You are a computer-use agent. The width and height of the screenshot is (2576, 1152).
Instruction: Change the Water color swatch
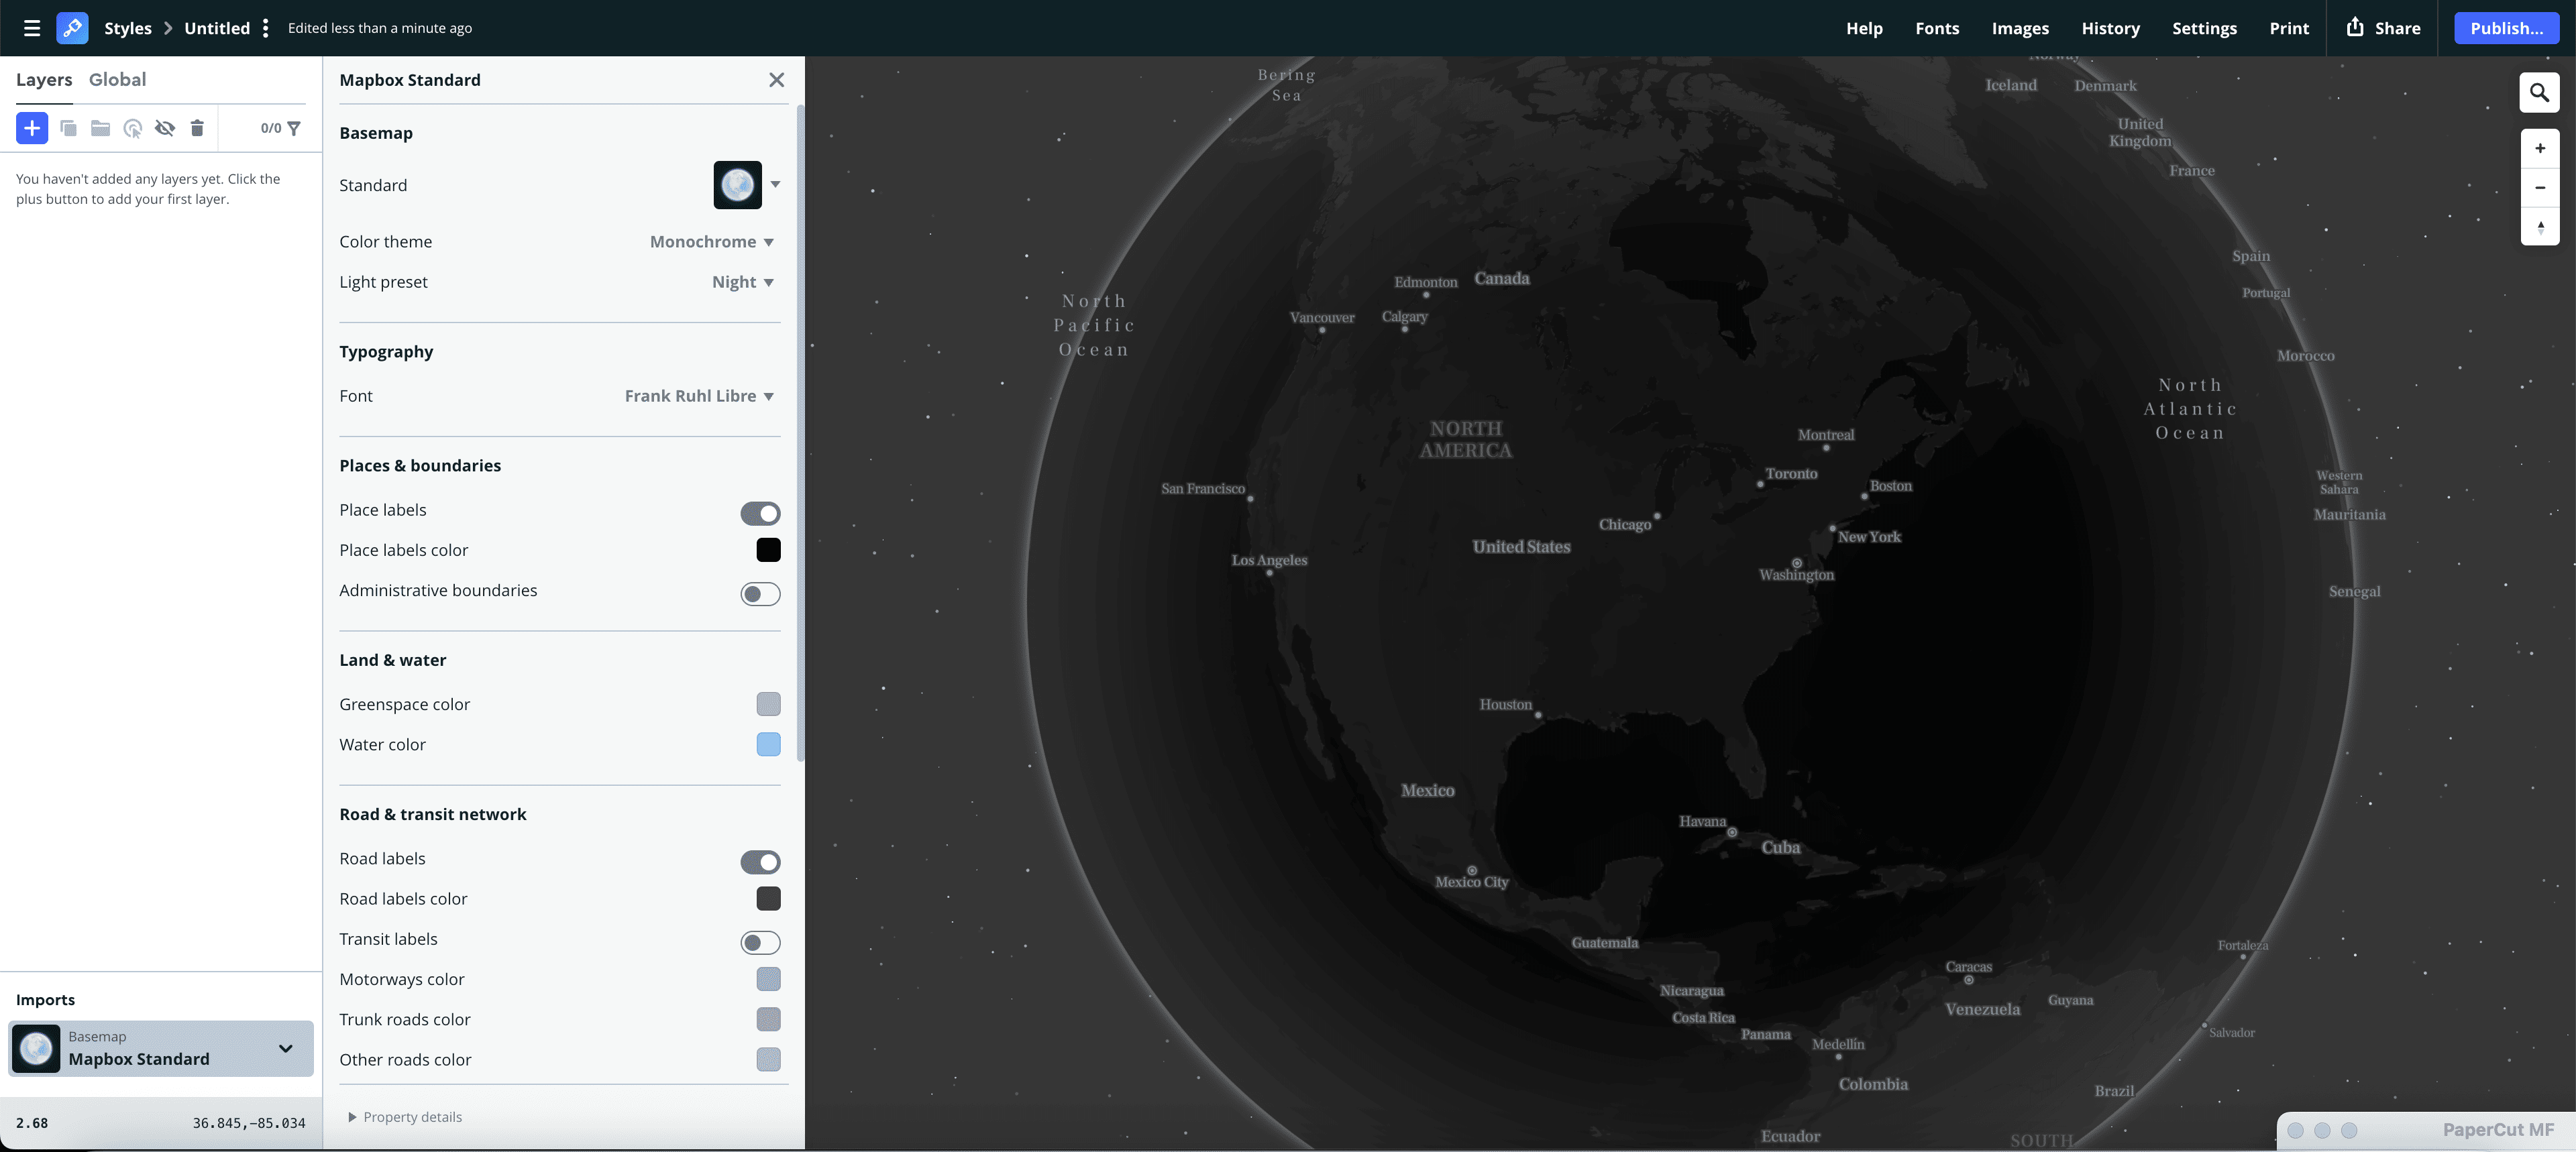tap(768, 745)
